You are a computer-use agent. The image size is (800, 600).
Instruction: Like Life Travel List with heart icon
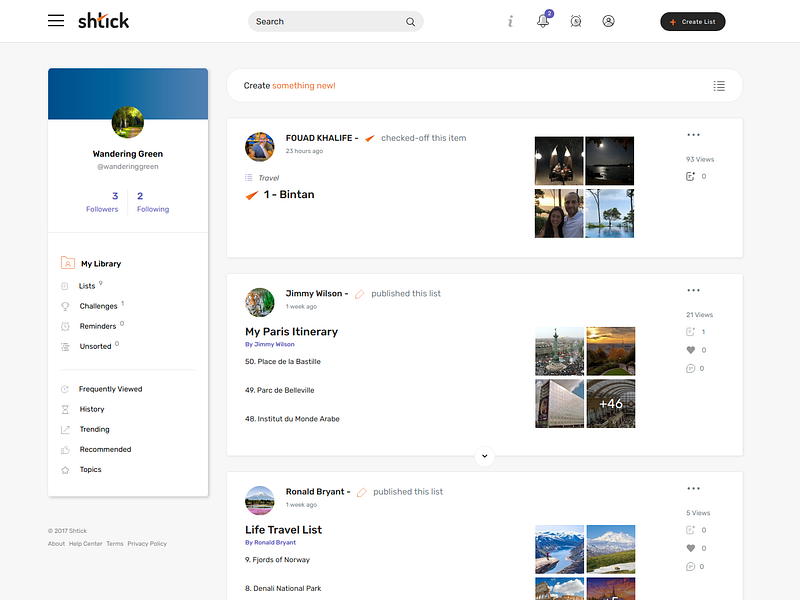(690, 548)
